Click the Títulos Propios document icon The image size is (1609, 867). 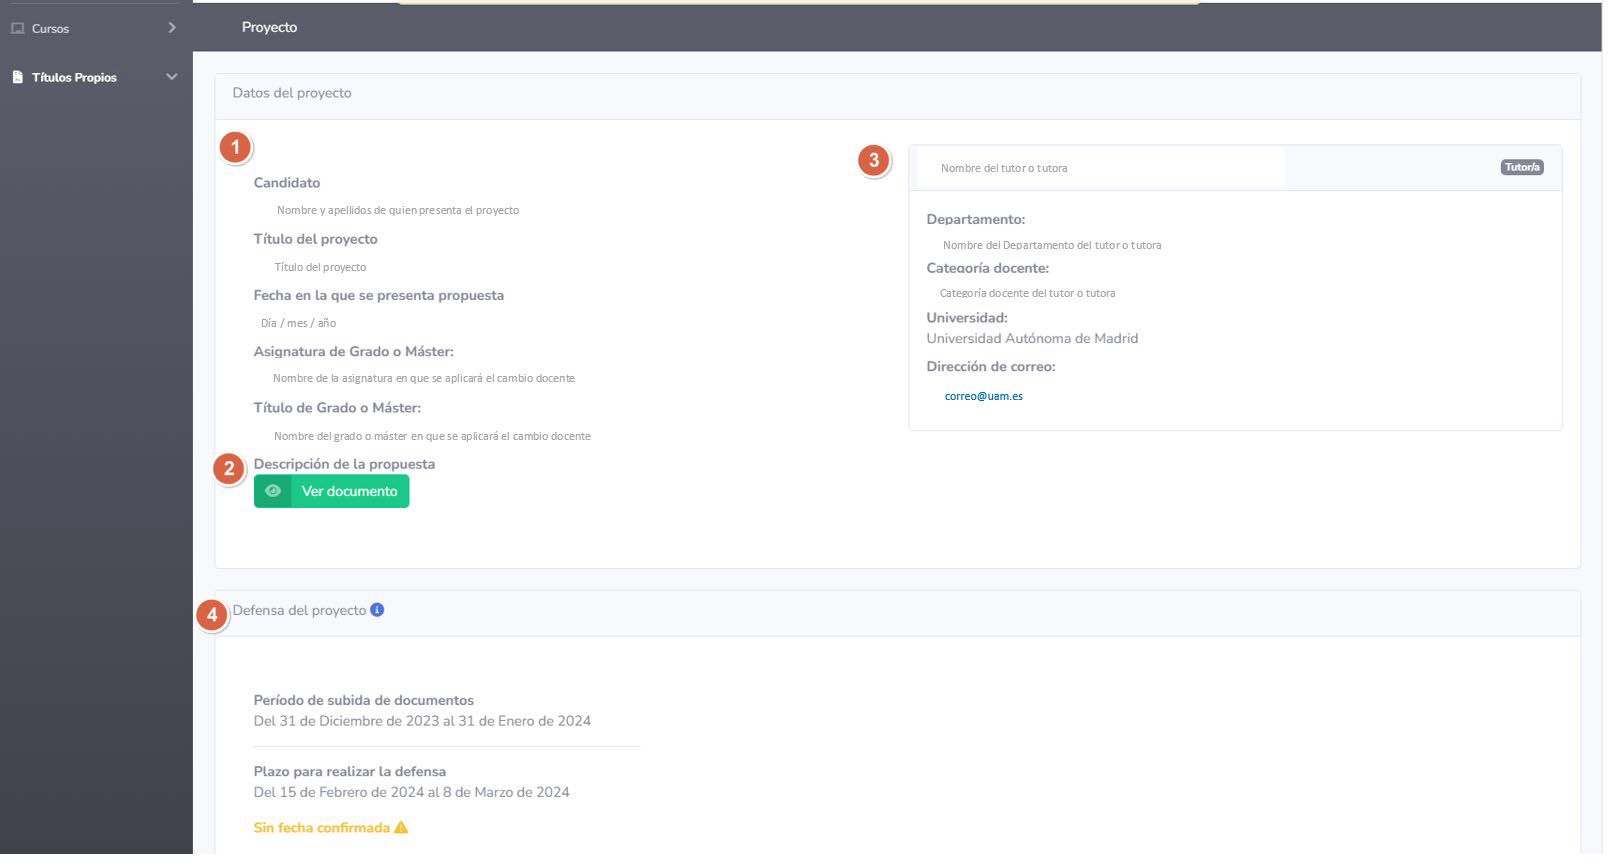(x=17, y=77)
